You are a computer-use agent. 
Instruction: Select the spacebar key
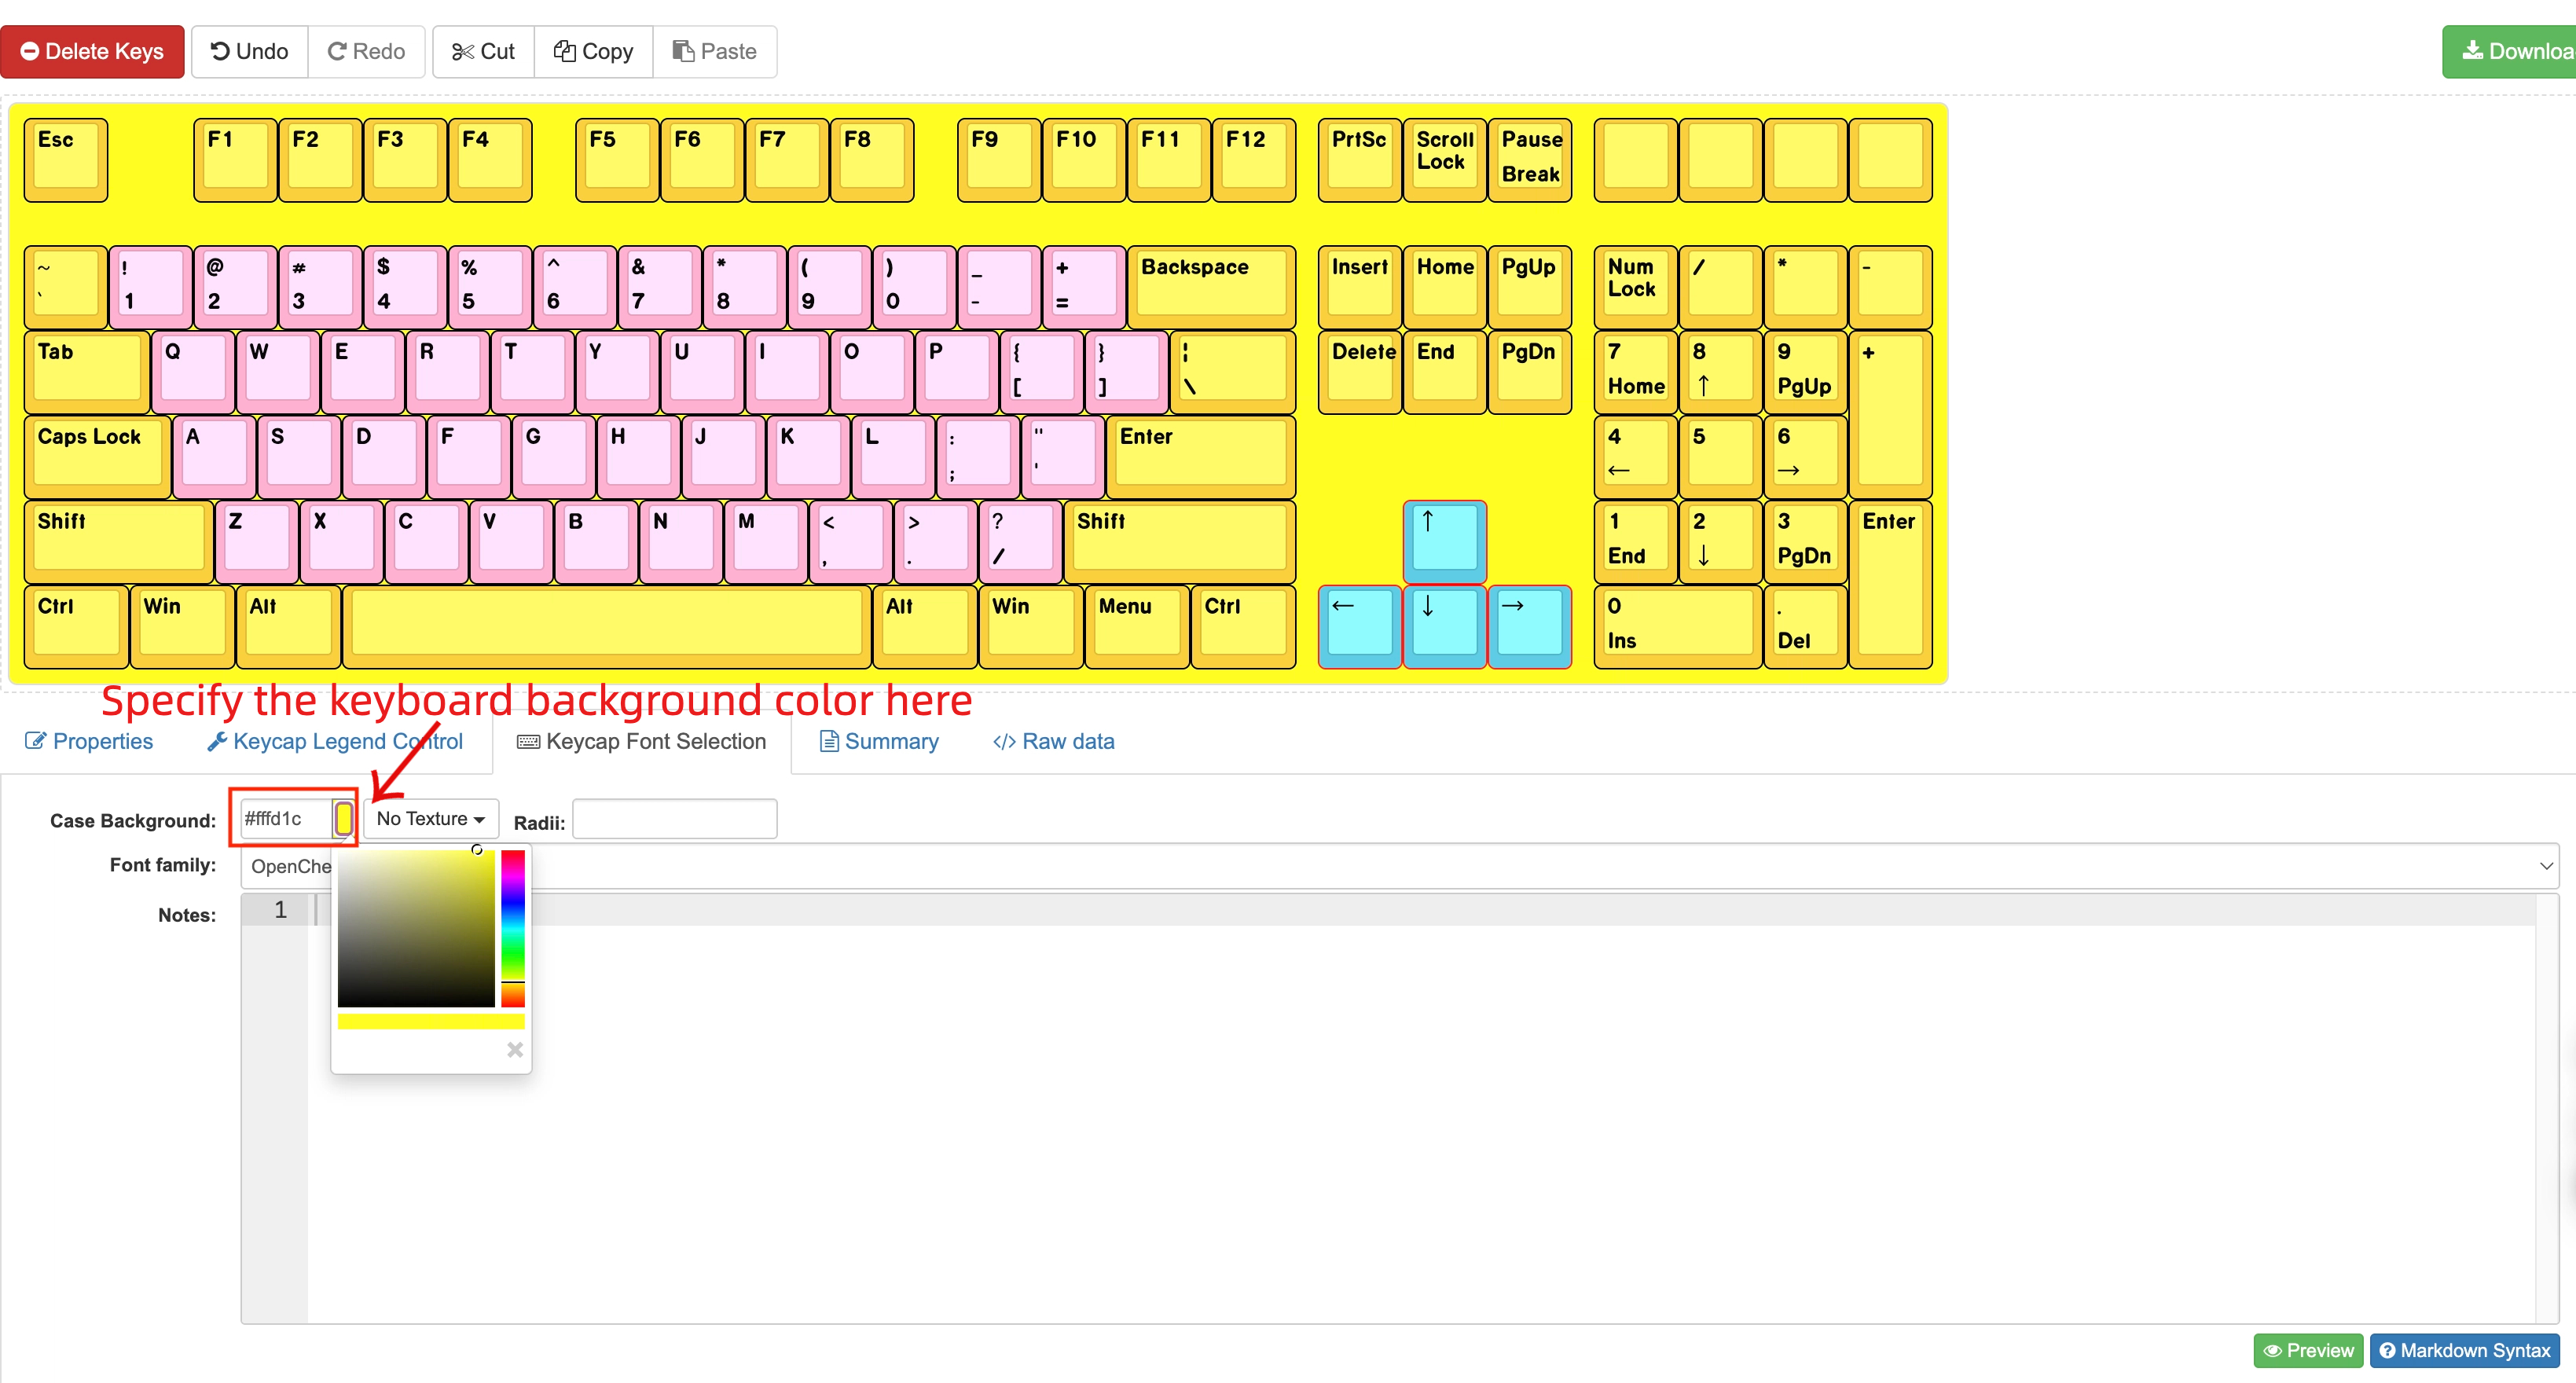click(x=607, y=627)
